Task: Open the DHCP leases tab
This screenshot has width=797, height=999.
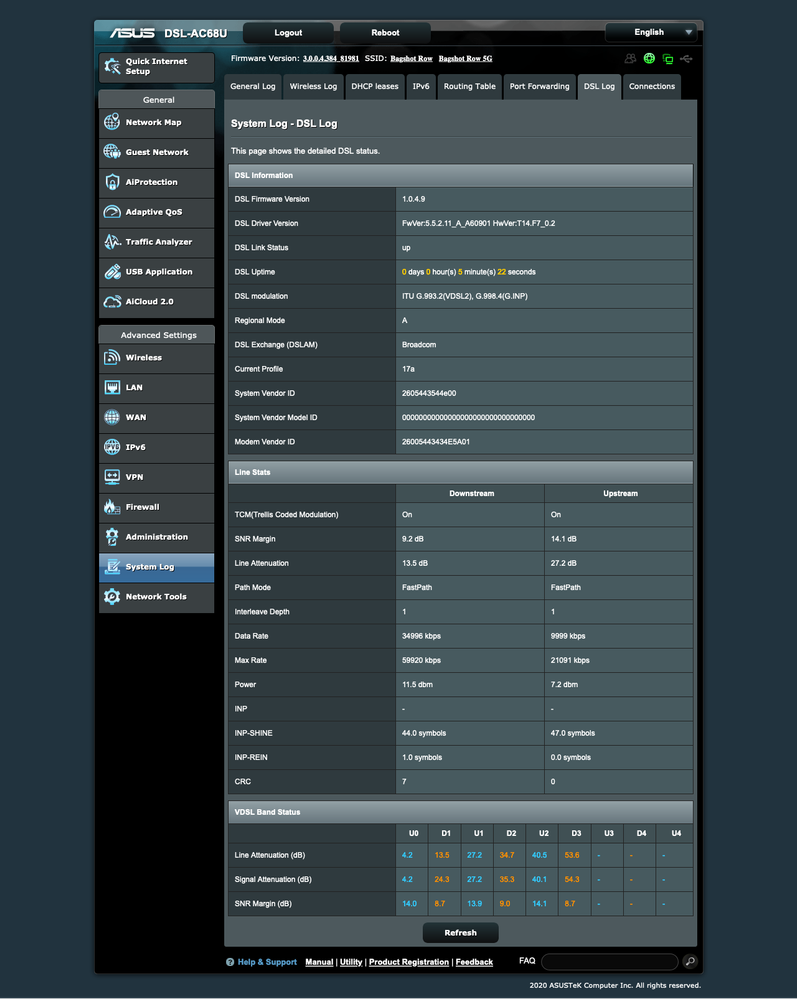Action: (x=375, y=87)
